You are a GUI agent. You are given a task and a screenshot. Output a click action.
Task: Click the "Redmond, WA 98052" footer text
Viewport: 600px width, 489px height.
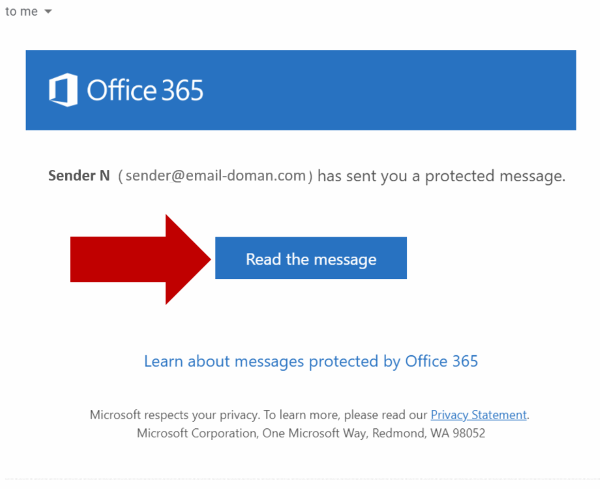(x=429, y=433)
